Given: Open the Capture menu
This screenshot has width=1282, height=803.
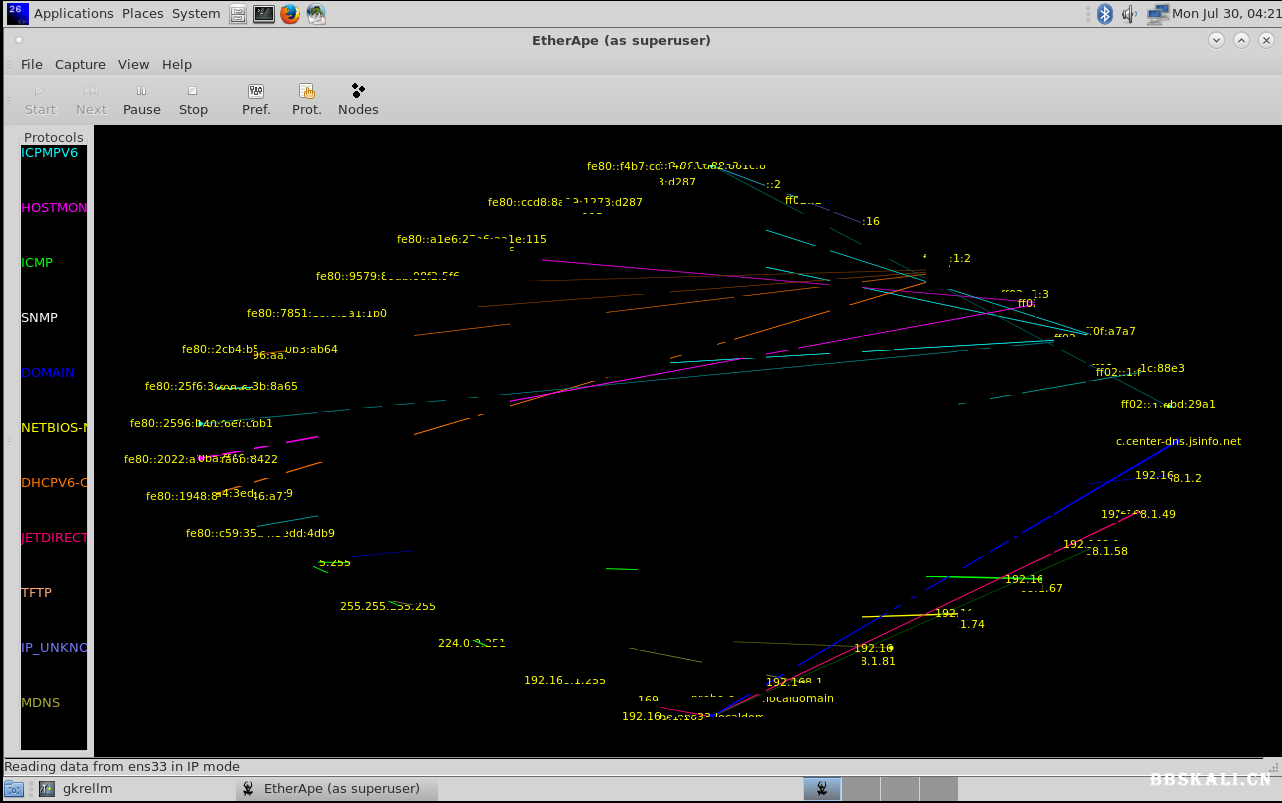Looking at the screenshot, I should [x=80, y=64].
